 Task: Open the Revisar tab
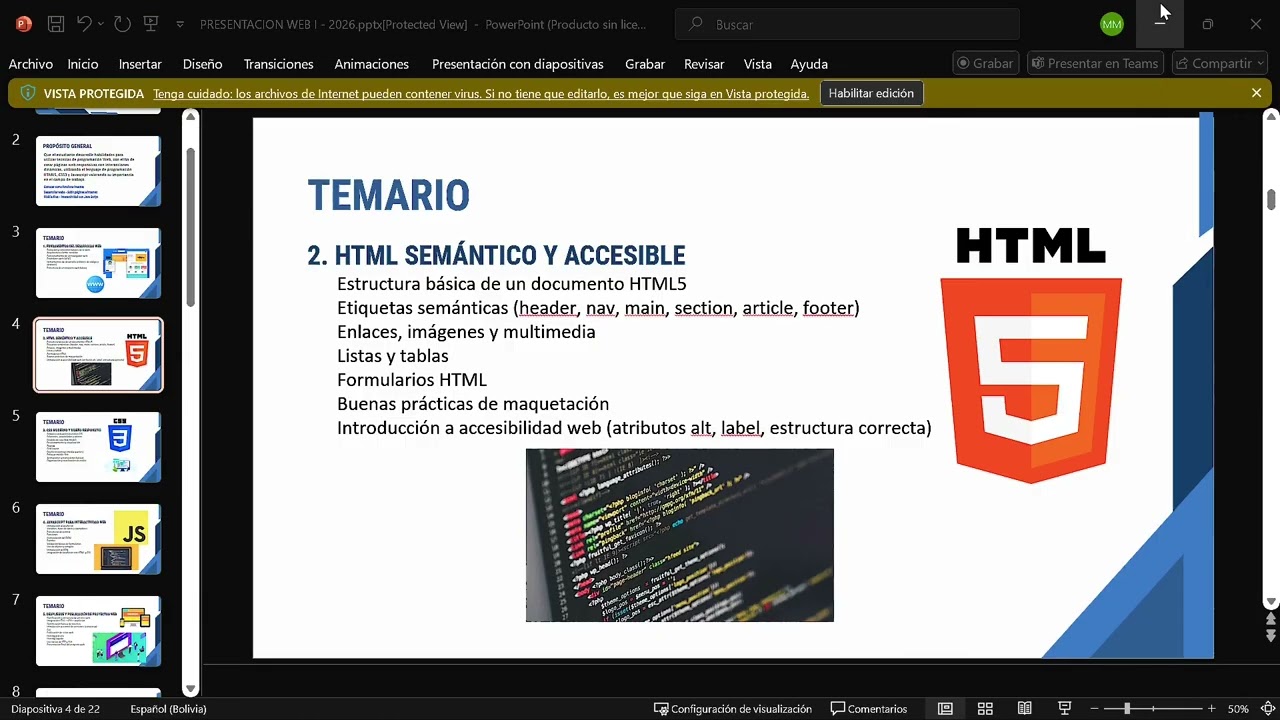tap(704, 64)
